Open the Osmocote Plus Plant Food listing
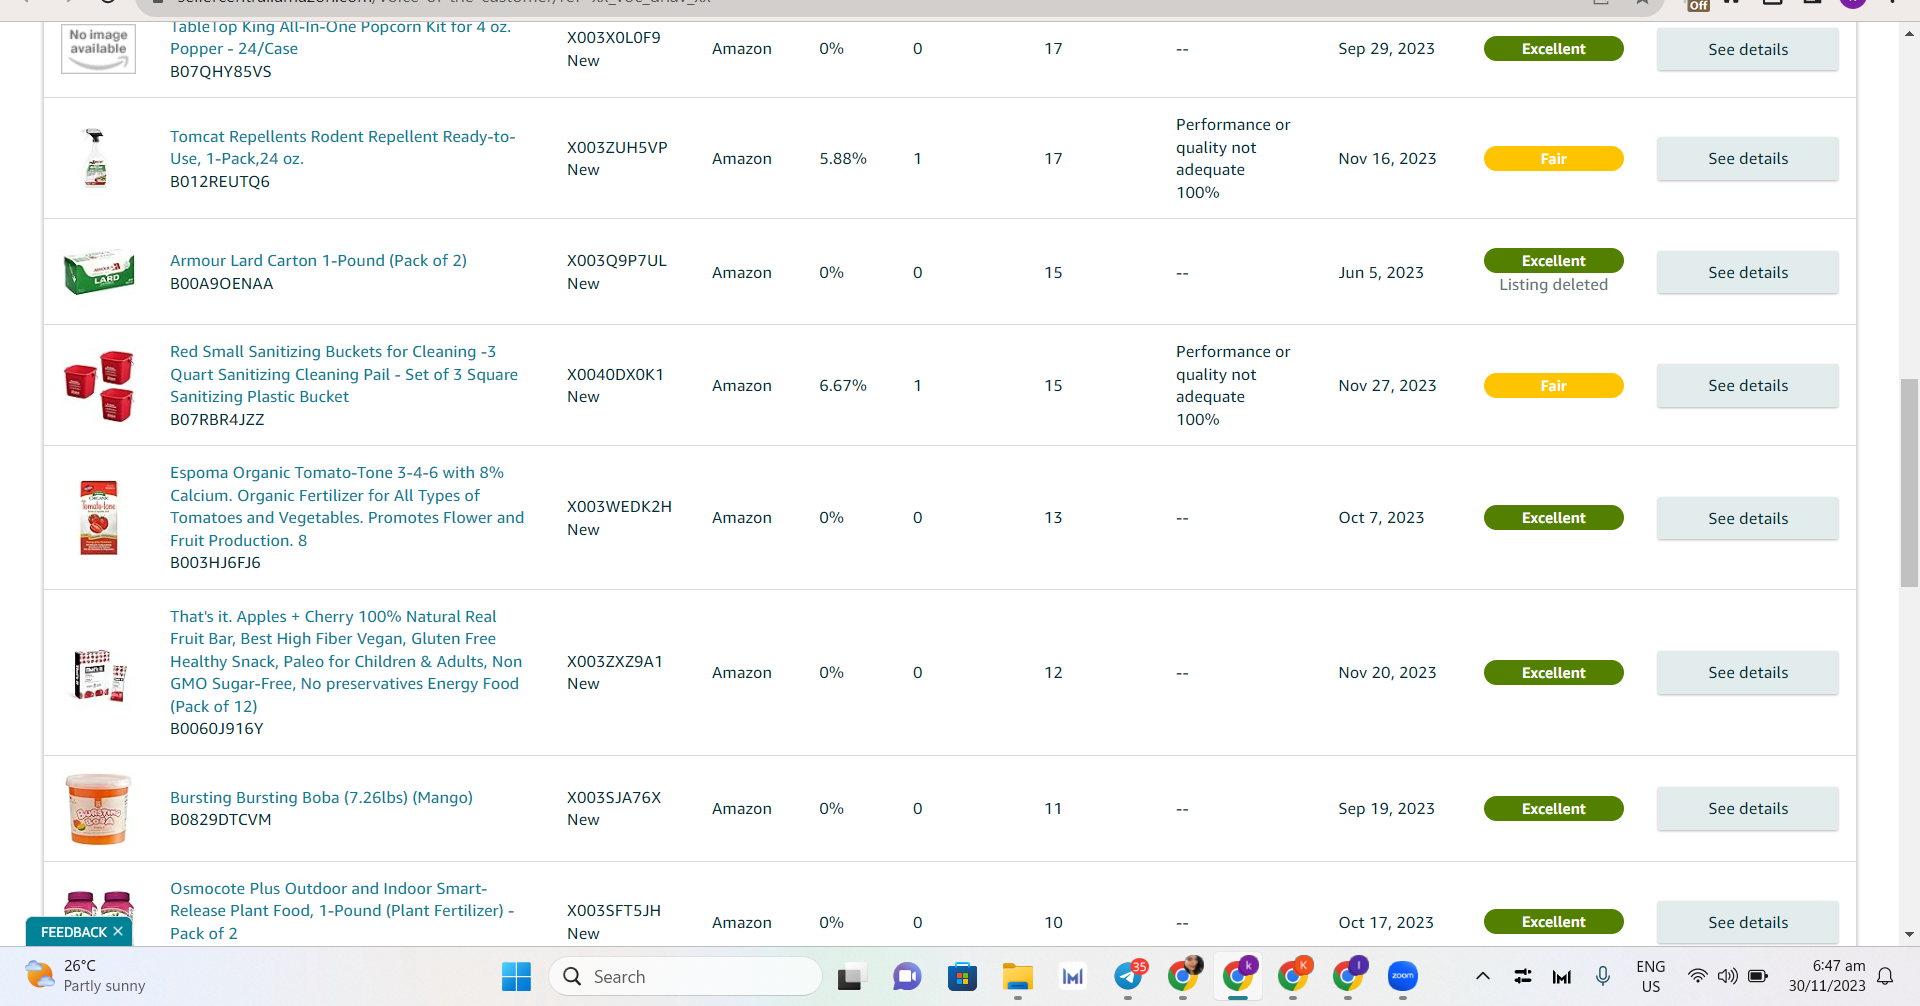The image size is (1920, 1006). coord(342,910)
